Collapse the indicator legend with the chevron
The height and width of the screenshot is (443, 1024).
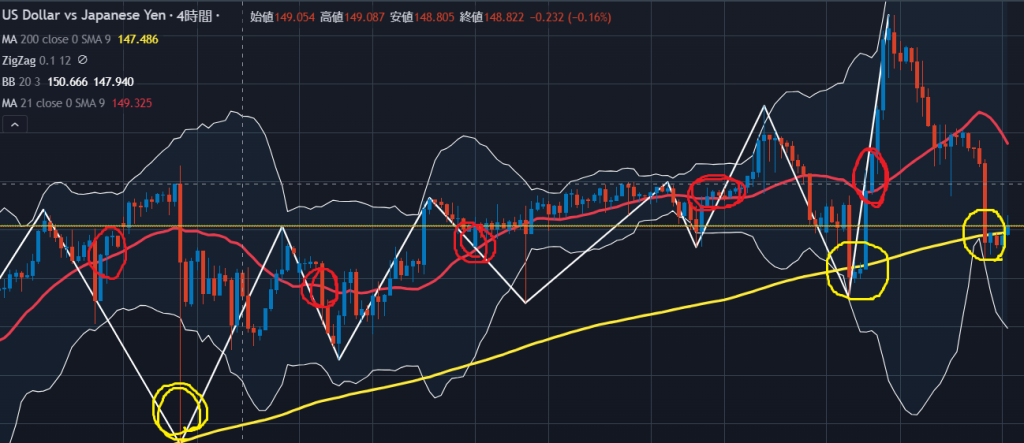click(x=15, y=124)
